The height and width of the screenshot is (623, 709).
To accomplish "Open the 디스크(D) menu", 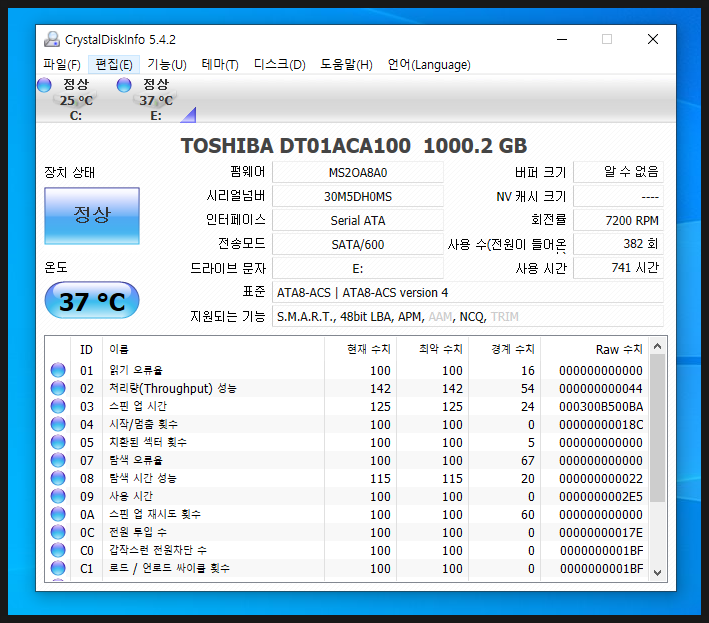I will [279, 65].
